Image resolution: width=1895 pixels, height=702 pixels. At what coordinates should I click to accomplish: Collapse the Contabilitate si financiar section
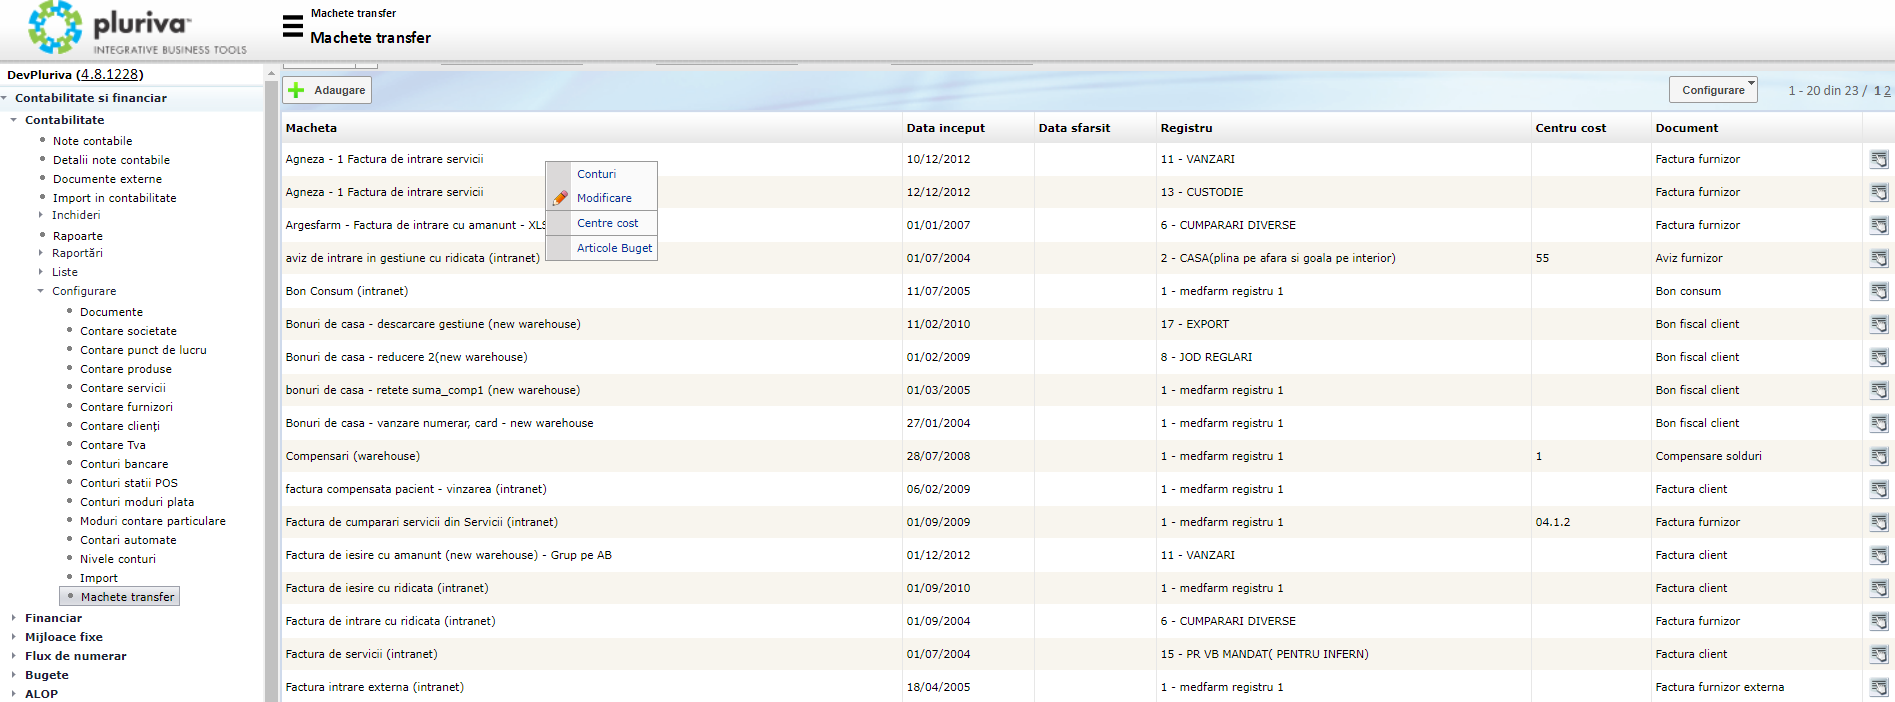pos(5,98)
